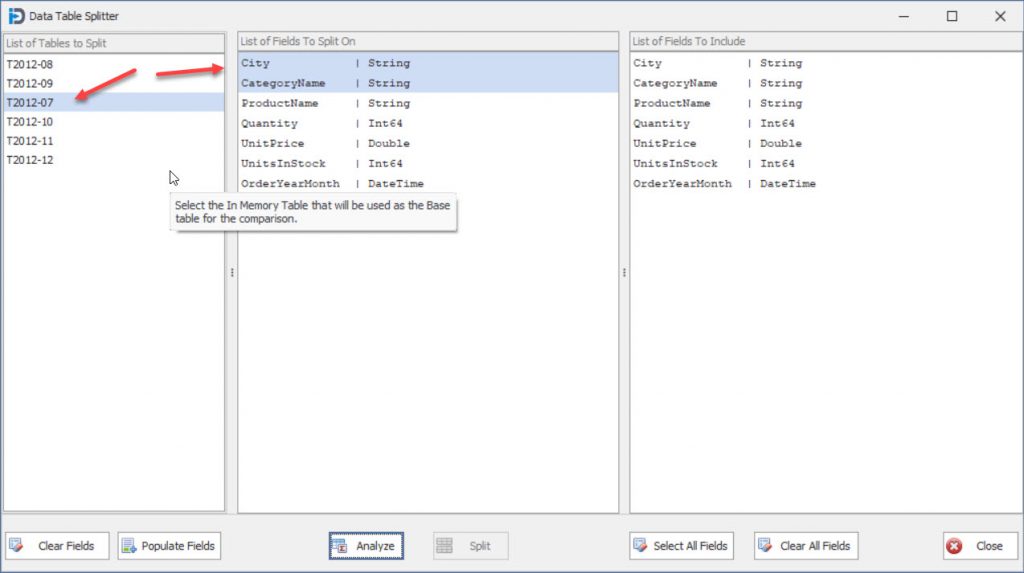The image size is (1024, 573).
Task: Choose the T2012-10 table
Action: point(30,121)
